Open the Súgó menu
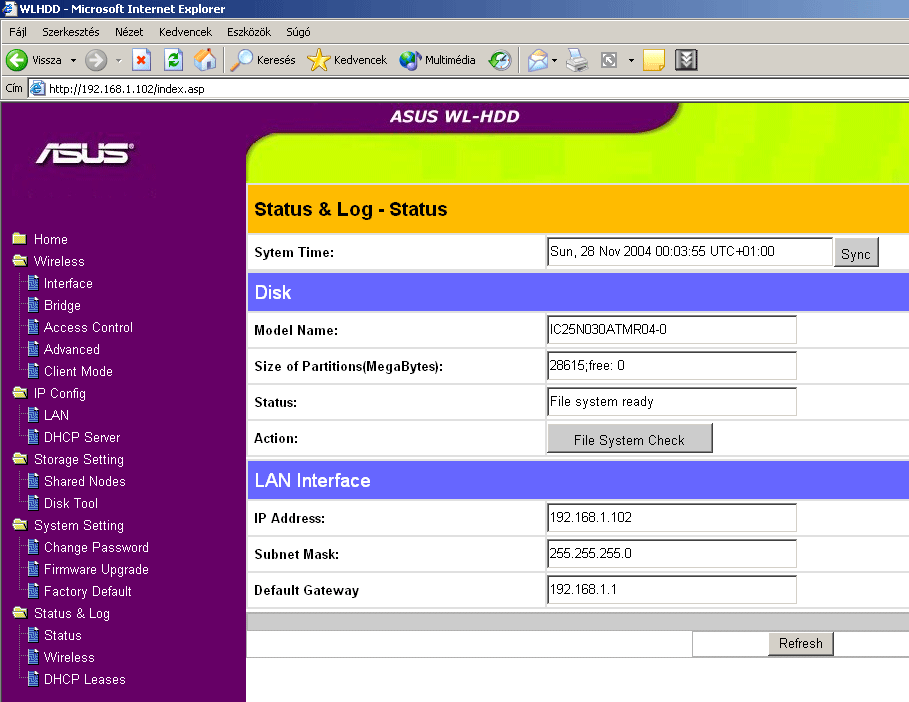909x702 pixels. coord(298,32)
